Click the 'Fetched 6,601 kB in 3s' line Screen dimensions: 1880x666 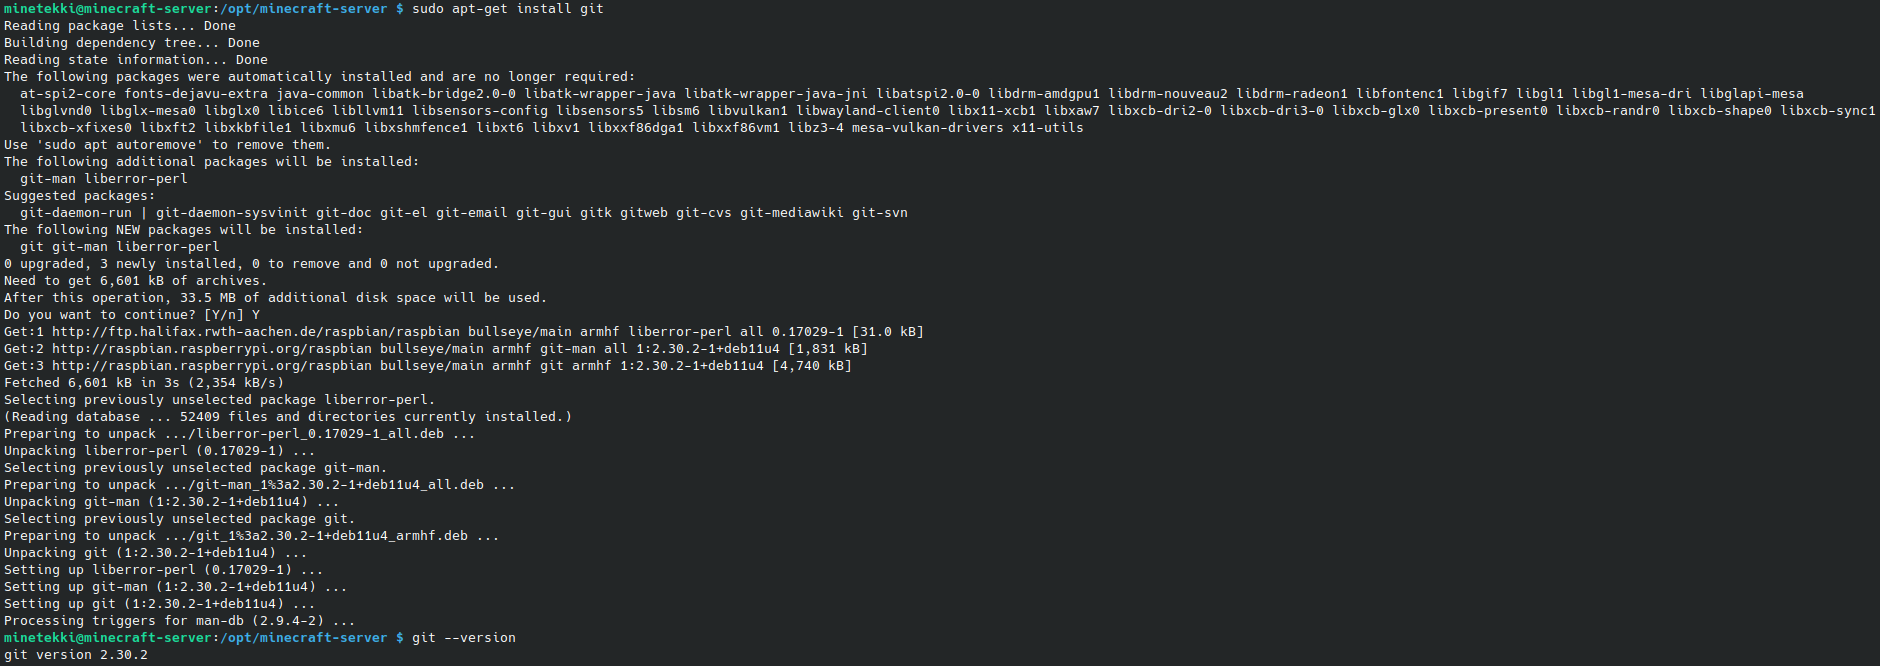tap(144, 383)
